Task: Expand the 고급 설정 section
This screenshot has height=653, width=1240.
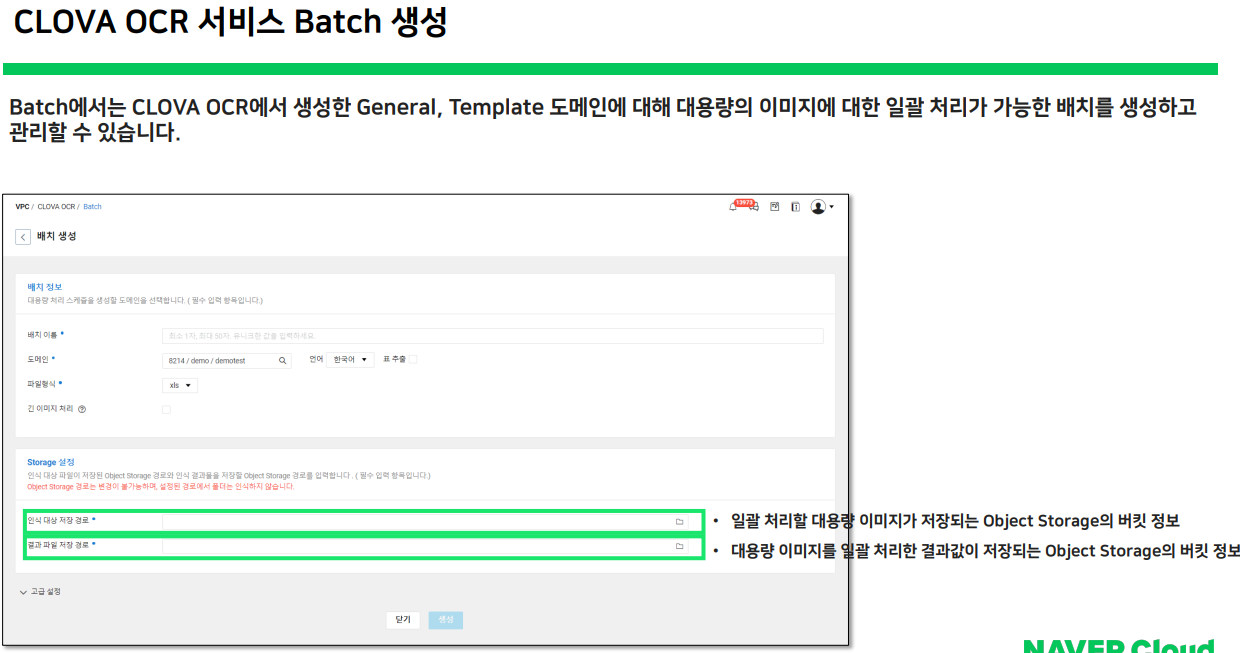Action: (40, 592)
